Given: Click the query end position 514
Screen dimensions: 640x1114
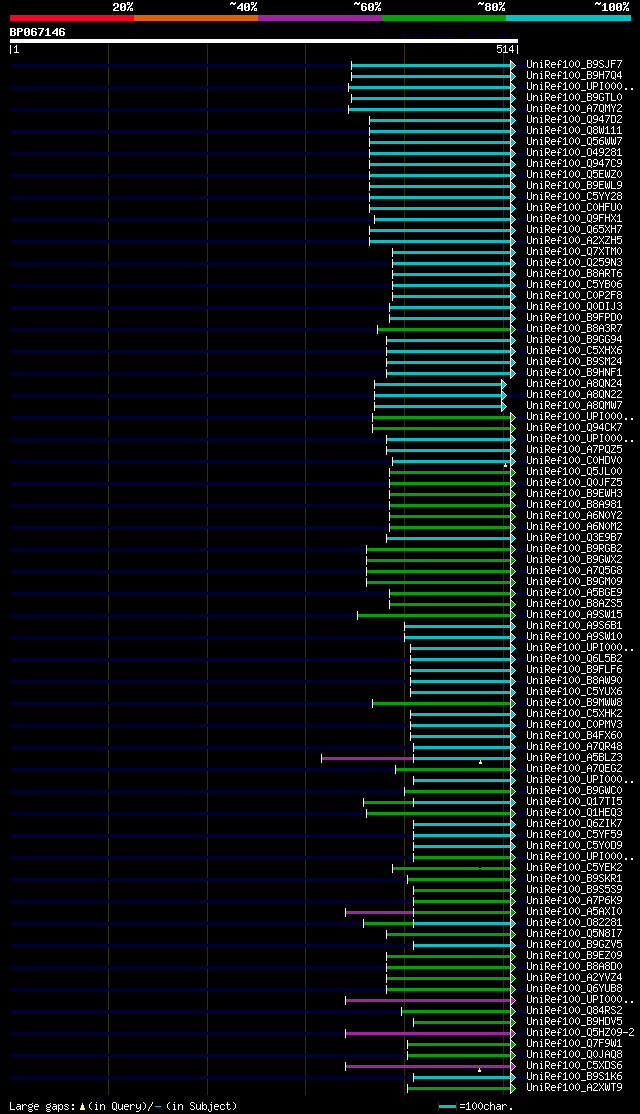Looking at the screenshot, I should point(505,50).
